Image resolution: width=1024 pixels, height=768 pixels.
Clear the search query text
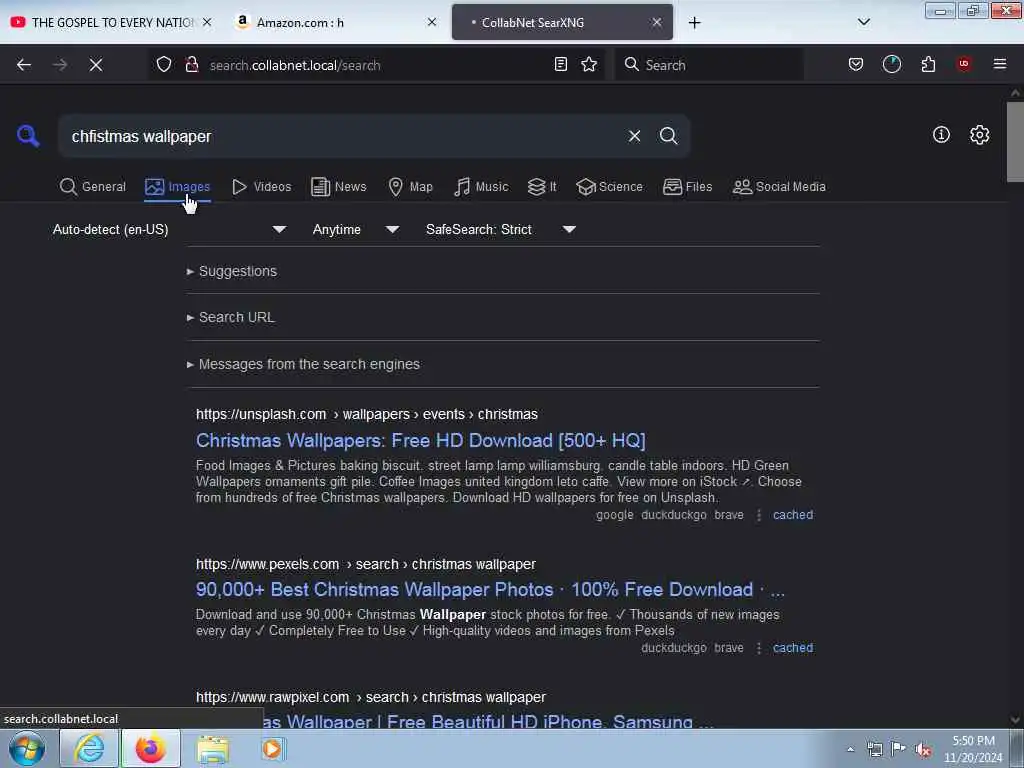634,136
